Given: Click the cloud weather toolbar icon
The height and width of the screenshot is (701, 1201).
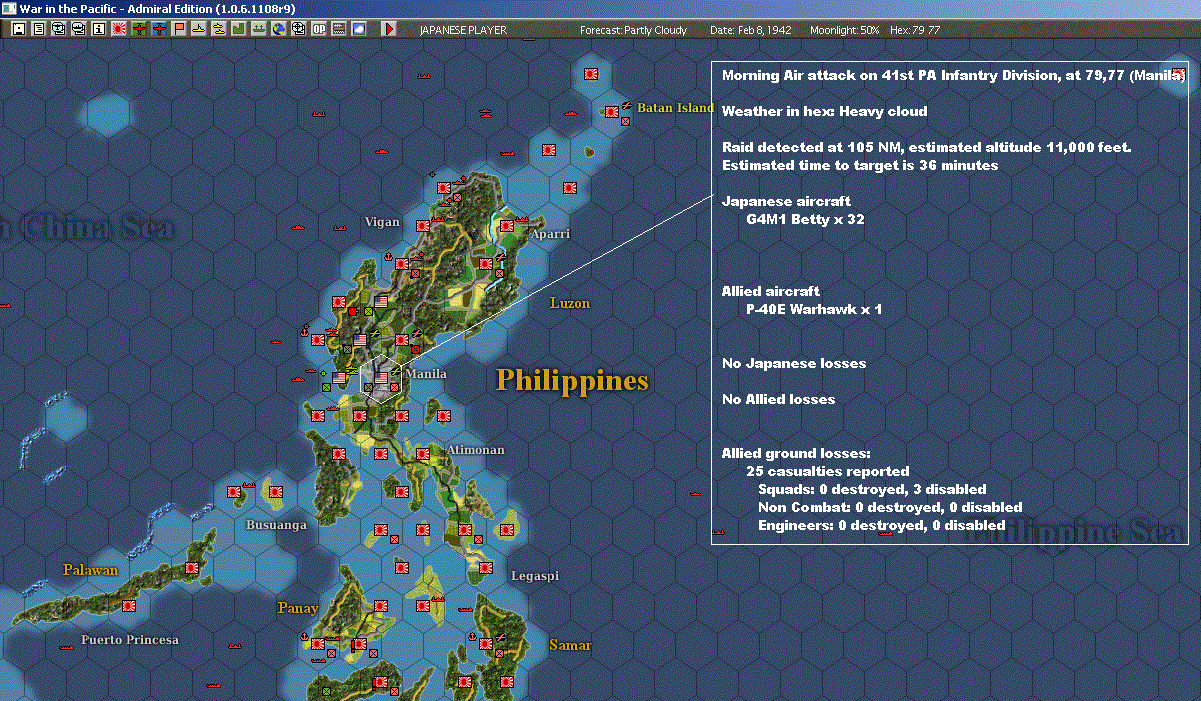Looking at the screenshot, I should 358,29.
